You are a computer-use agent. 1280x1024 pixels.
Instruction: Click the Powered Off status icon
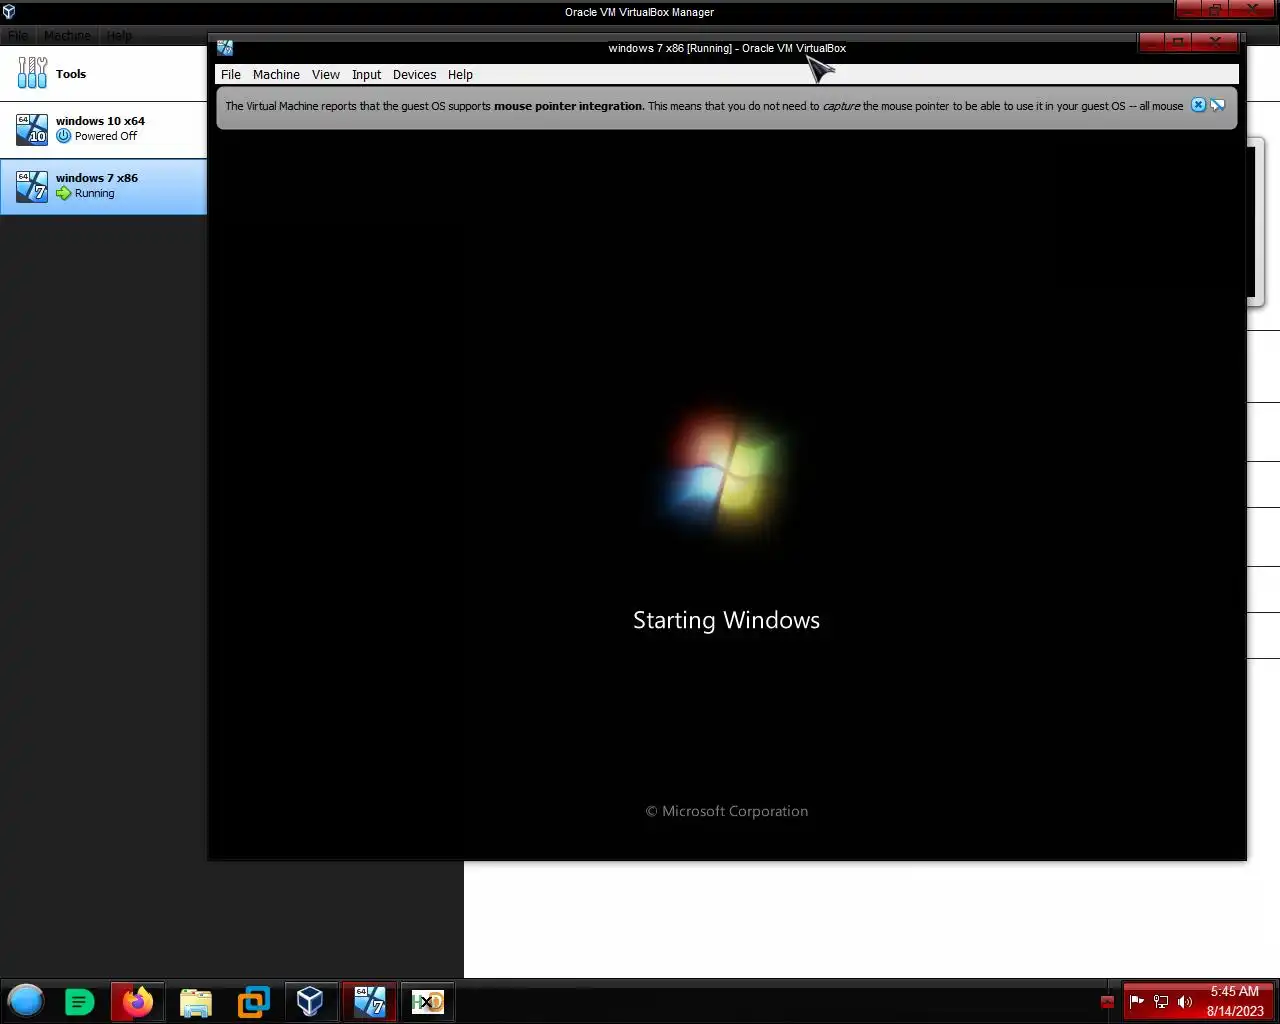tap(64, 136)
